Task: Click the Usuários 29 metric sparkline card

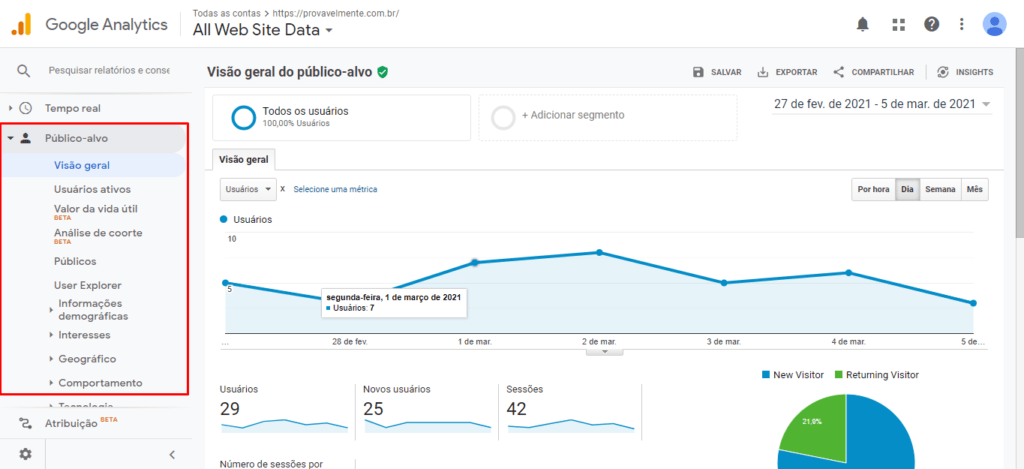Action: click(285, 409)
